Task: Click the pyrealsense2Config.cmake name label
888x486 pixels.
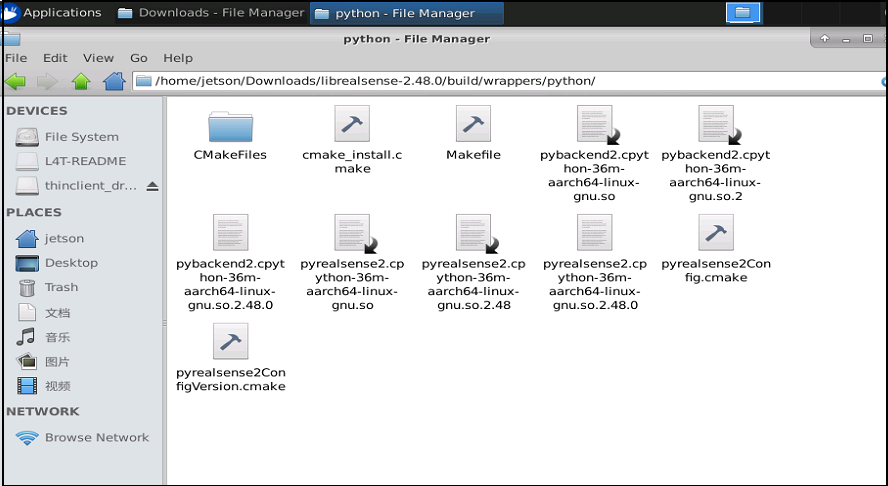Action: tap(716, 270)
